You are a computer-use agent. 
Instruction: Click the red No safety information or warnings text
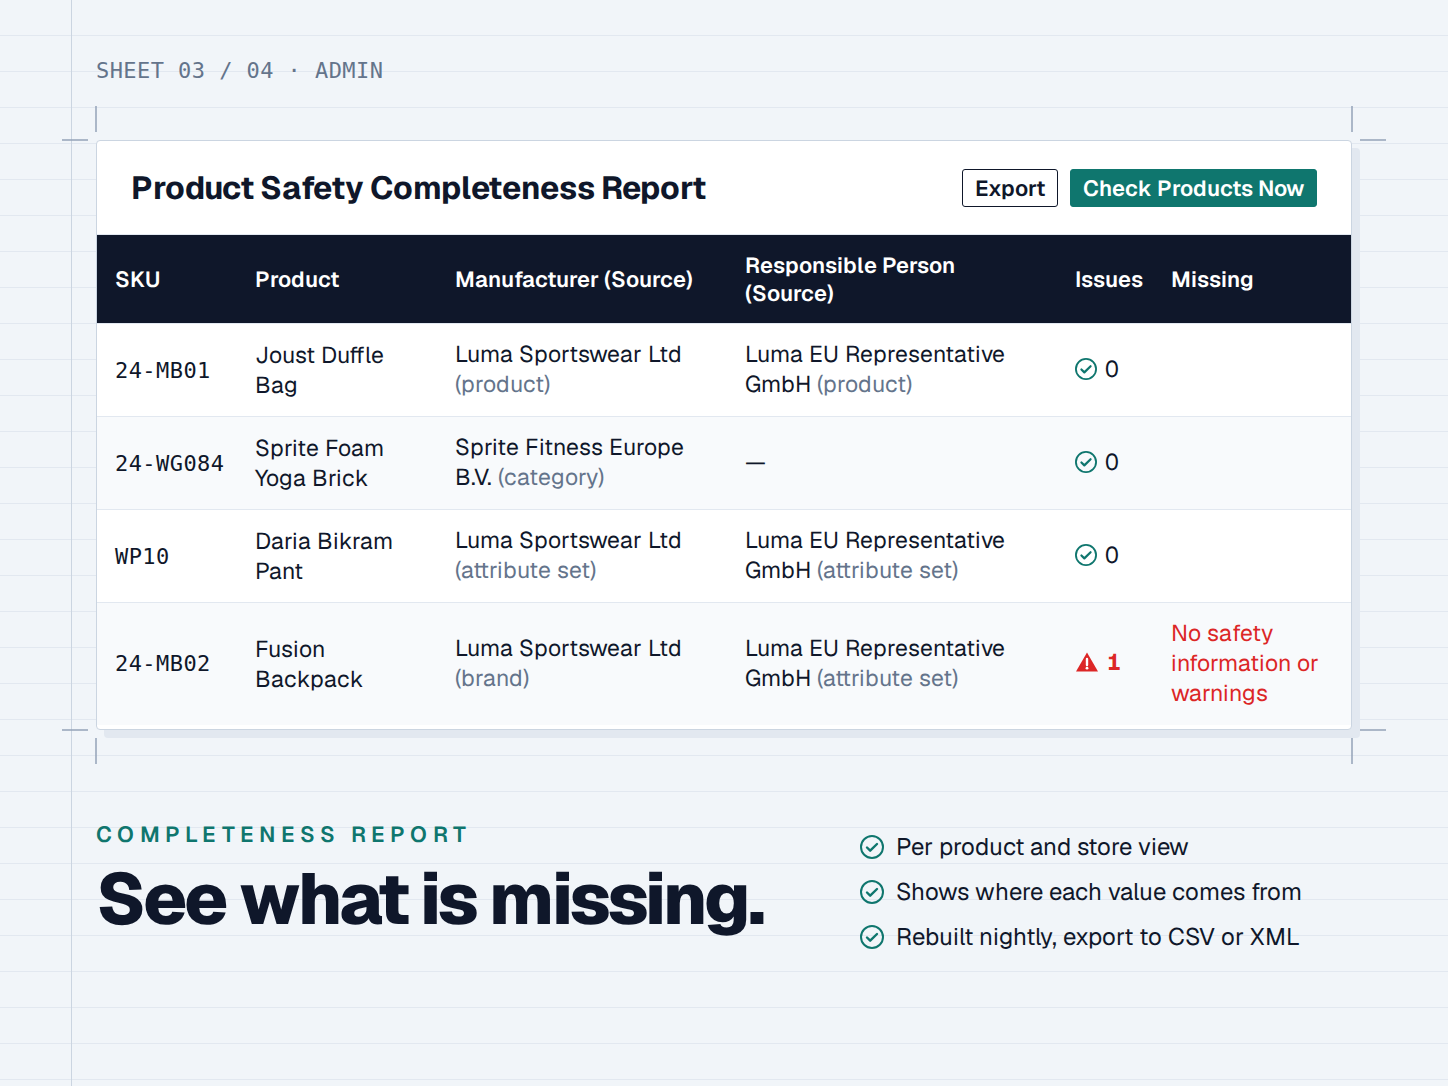coord(1244,663)
